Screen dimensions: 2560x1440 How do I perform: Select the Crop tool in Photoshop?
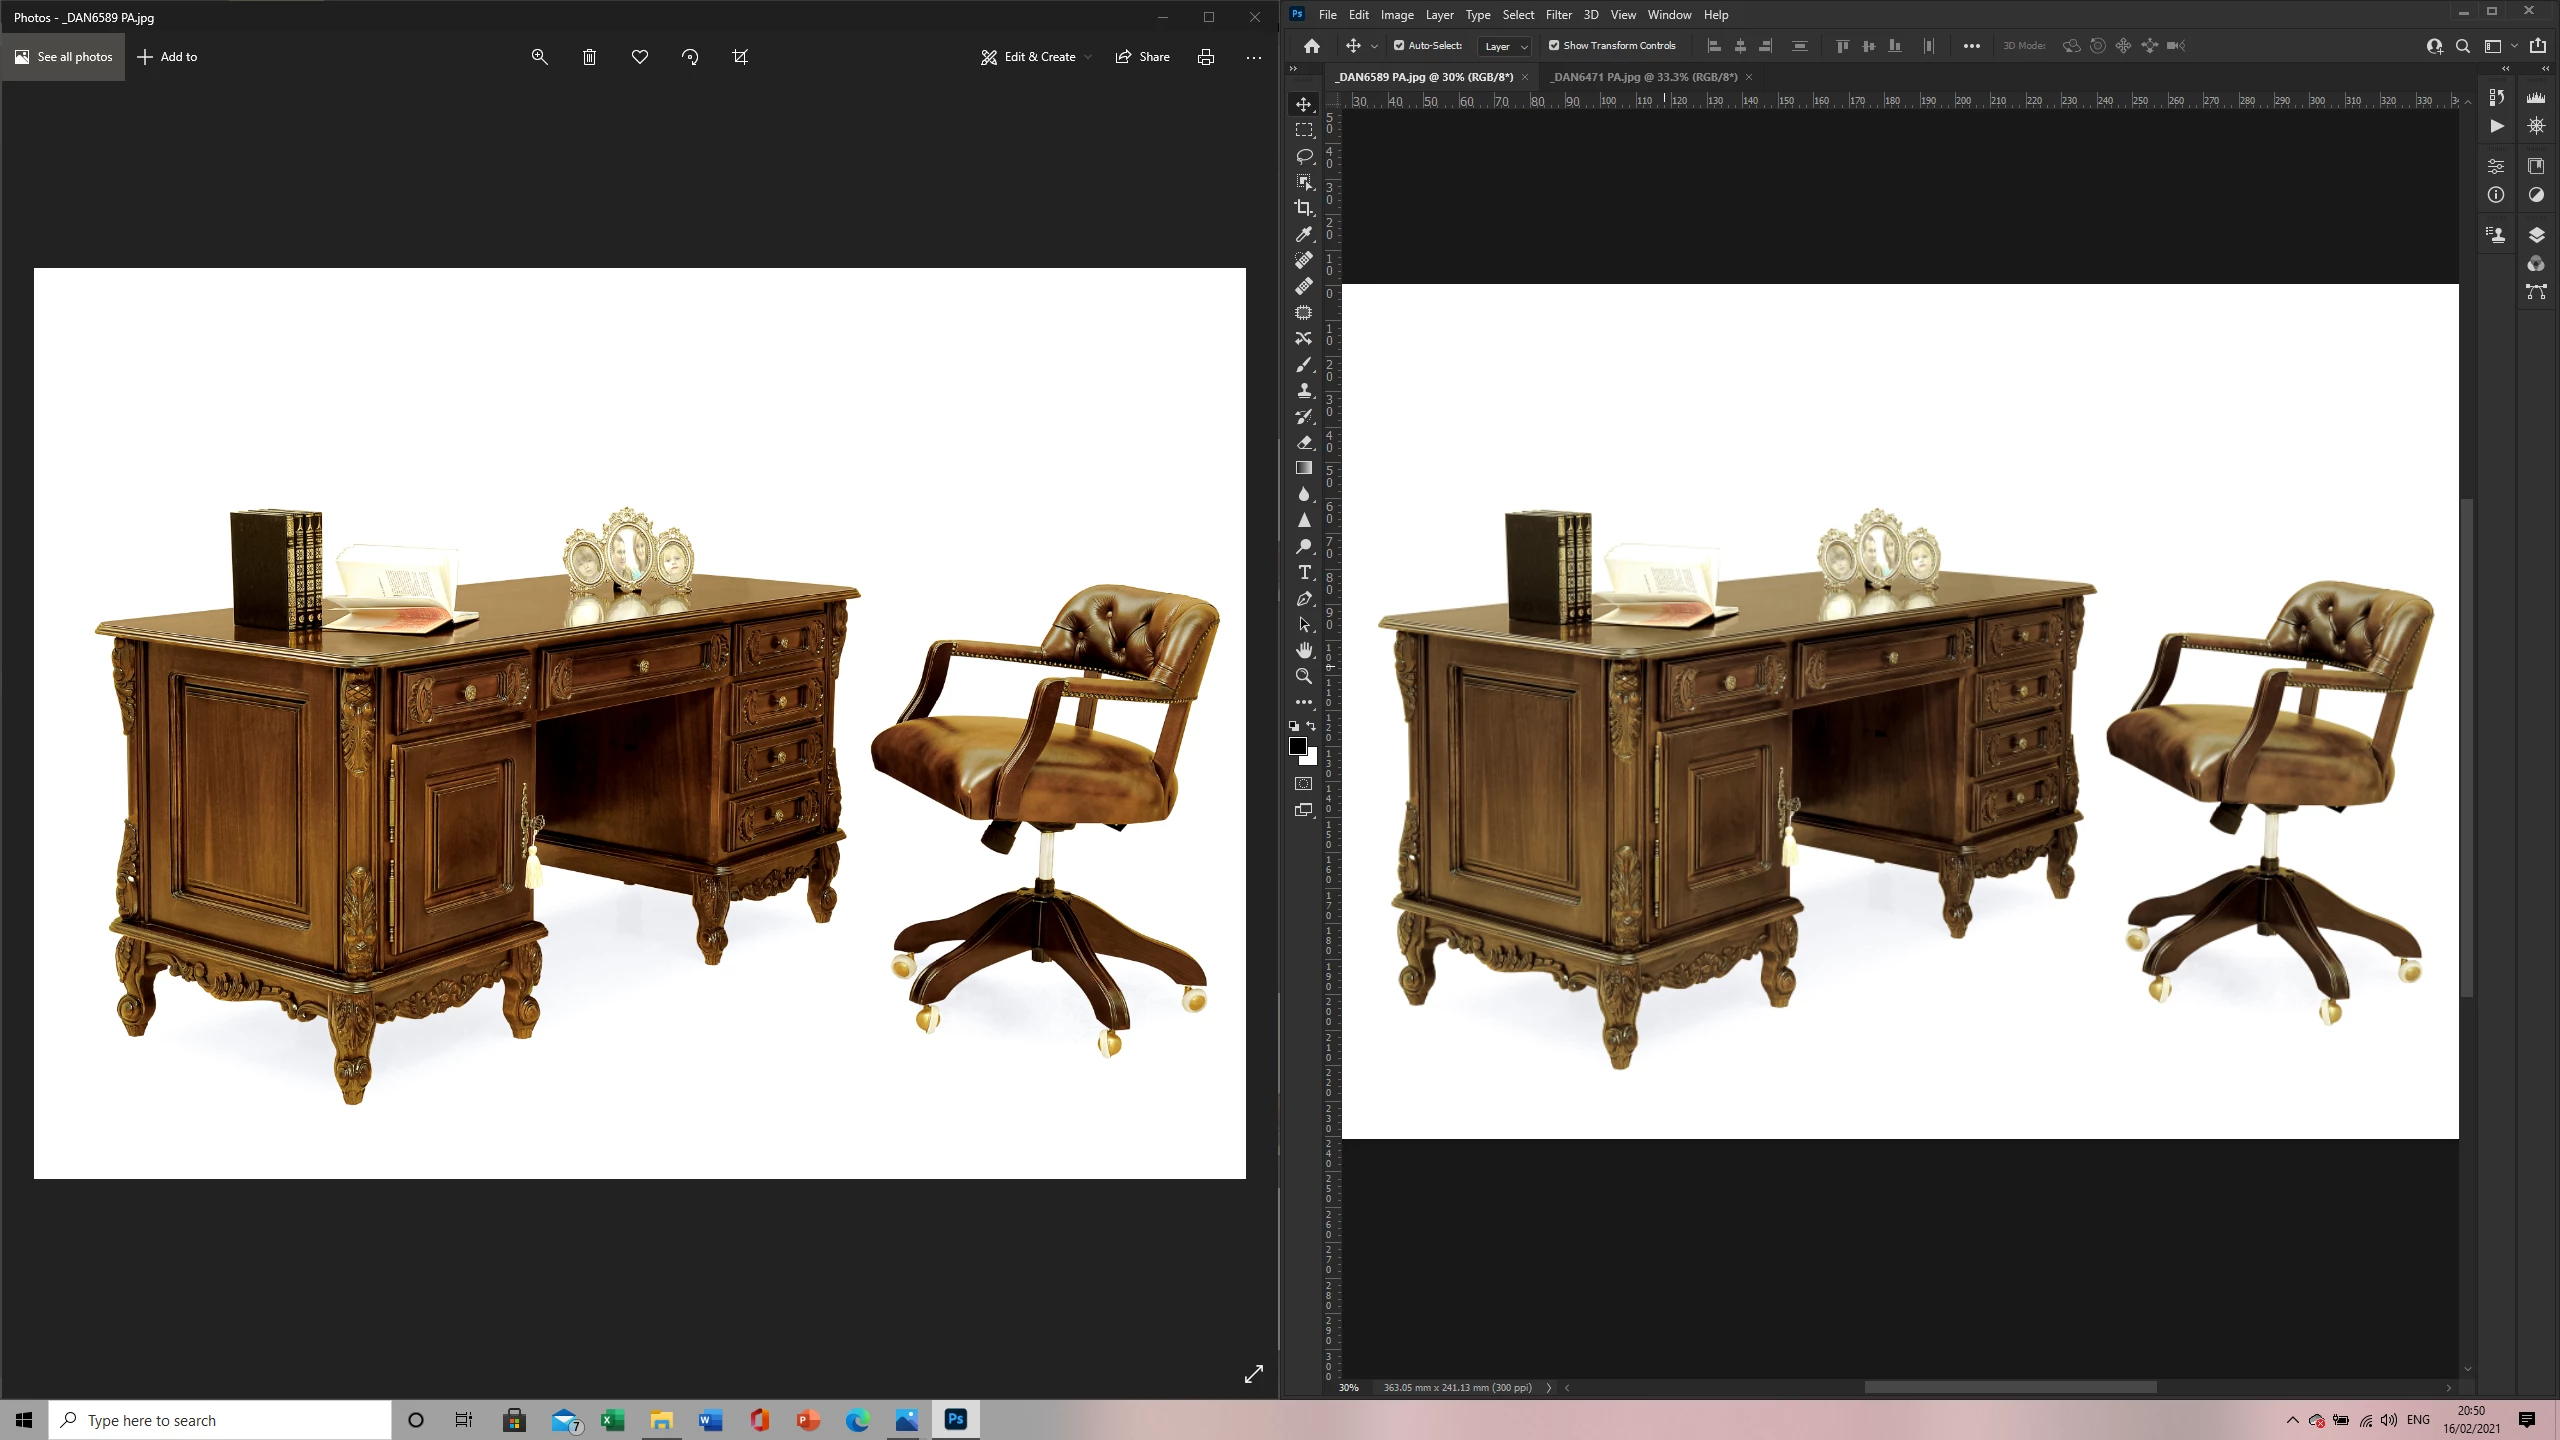click(1304, 208)
